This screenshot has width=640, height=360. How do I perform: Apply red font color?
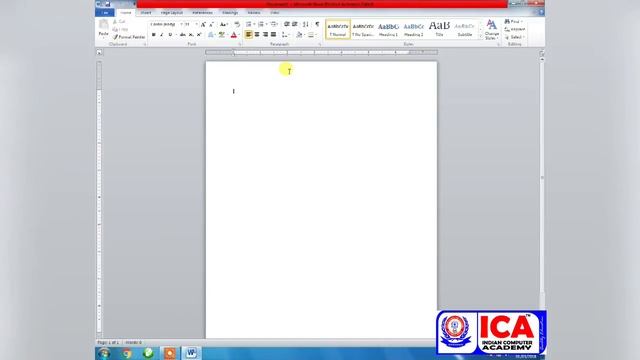point(233,35)
